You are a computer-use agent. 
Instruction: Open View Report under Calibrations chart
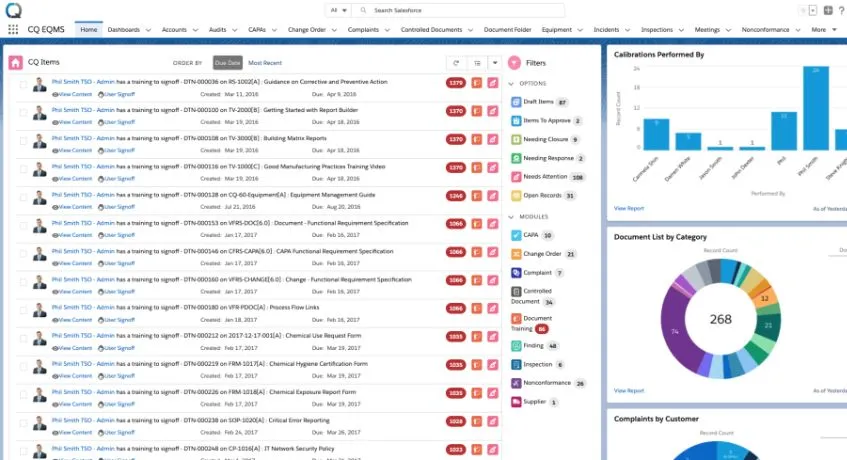(x=629, y=208)
